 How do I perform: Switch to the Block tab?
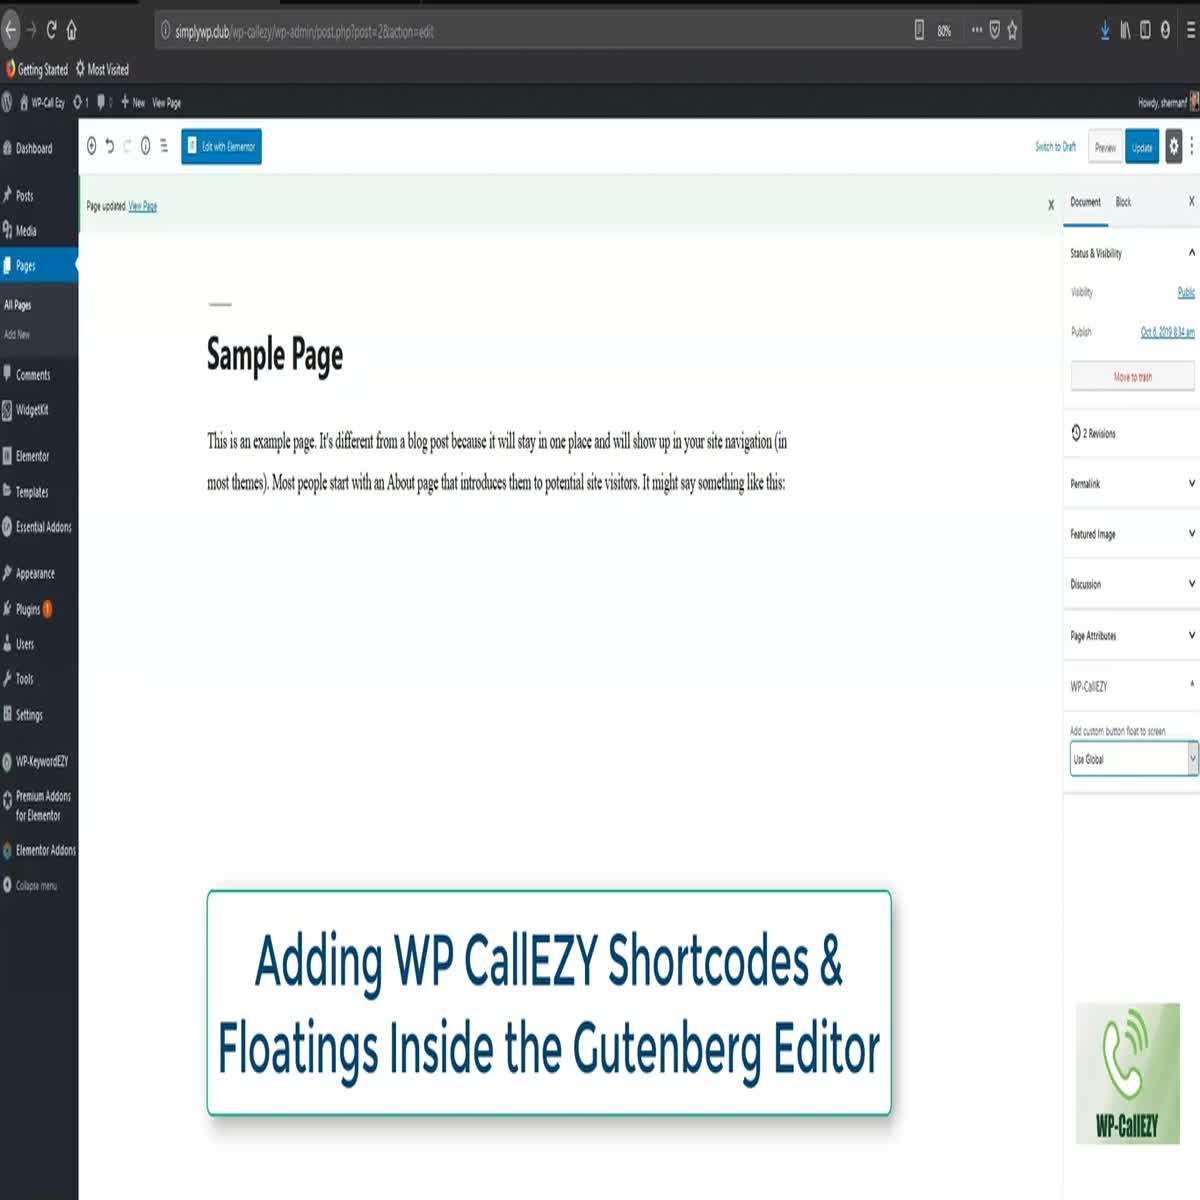click(x=1122, y=202)
